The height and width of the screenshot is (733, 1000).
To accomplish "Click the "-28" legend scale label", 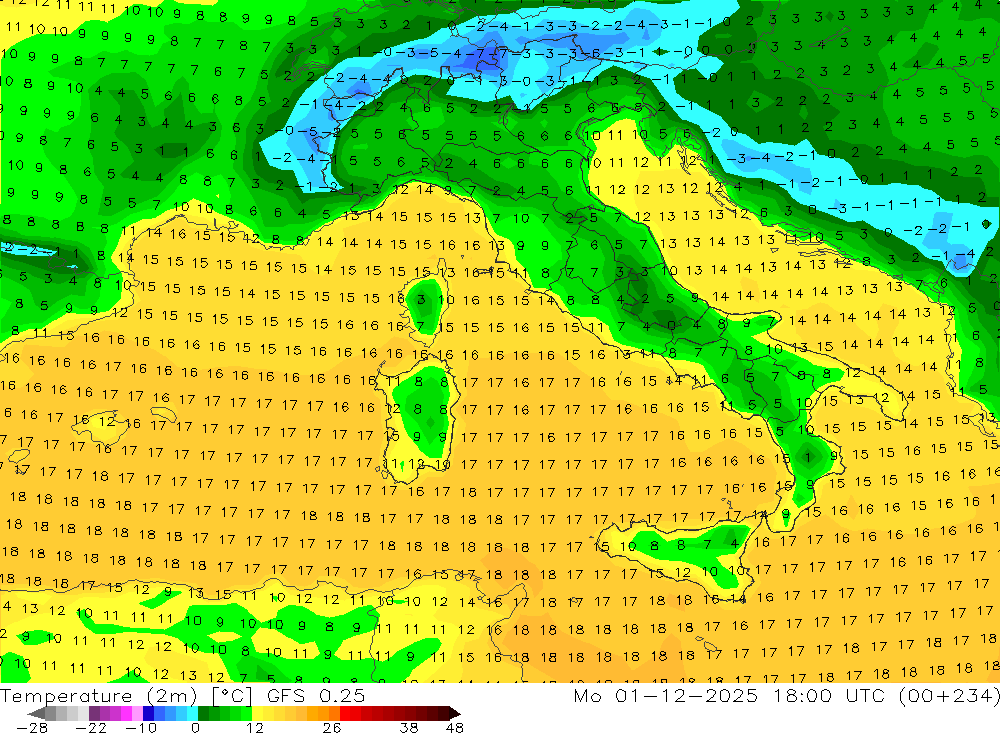I will [x=32, y=727].
